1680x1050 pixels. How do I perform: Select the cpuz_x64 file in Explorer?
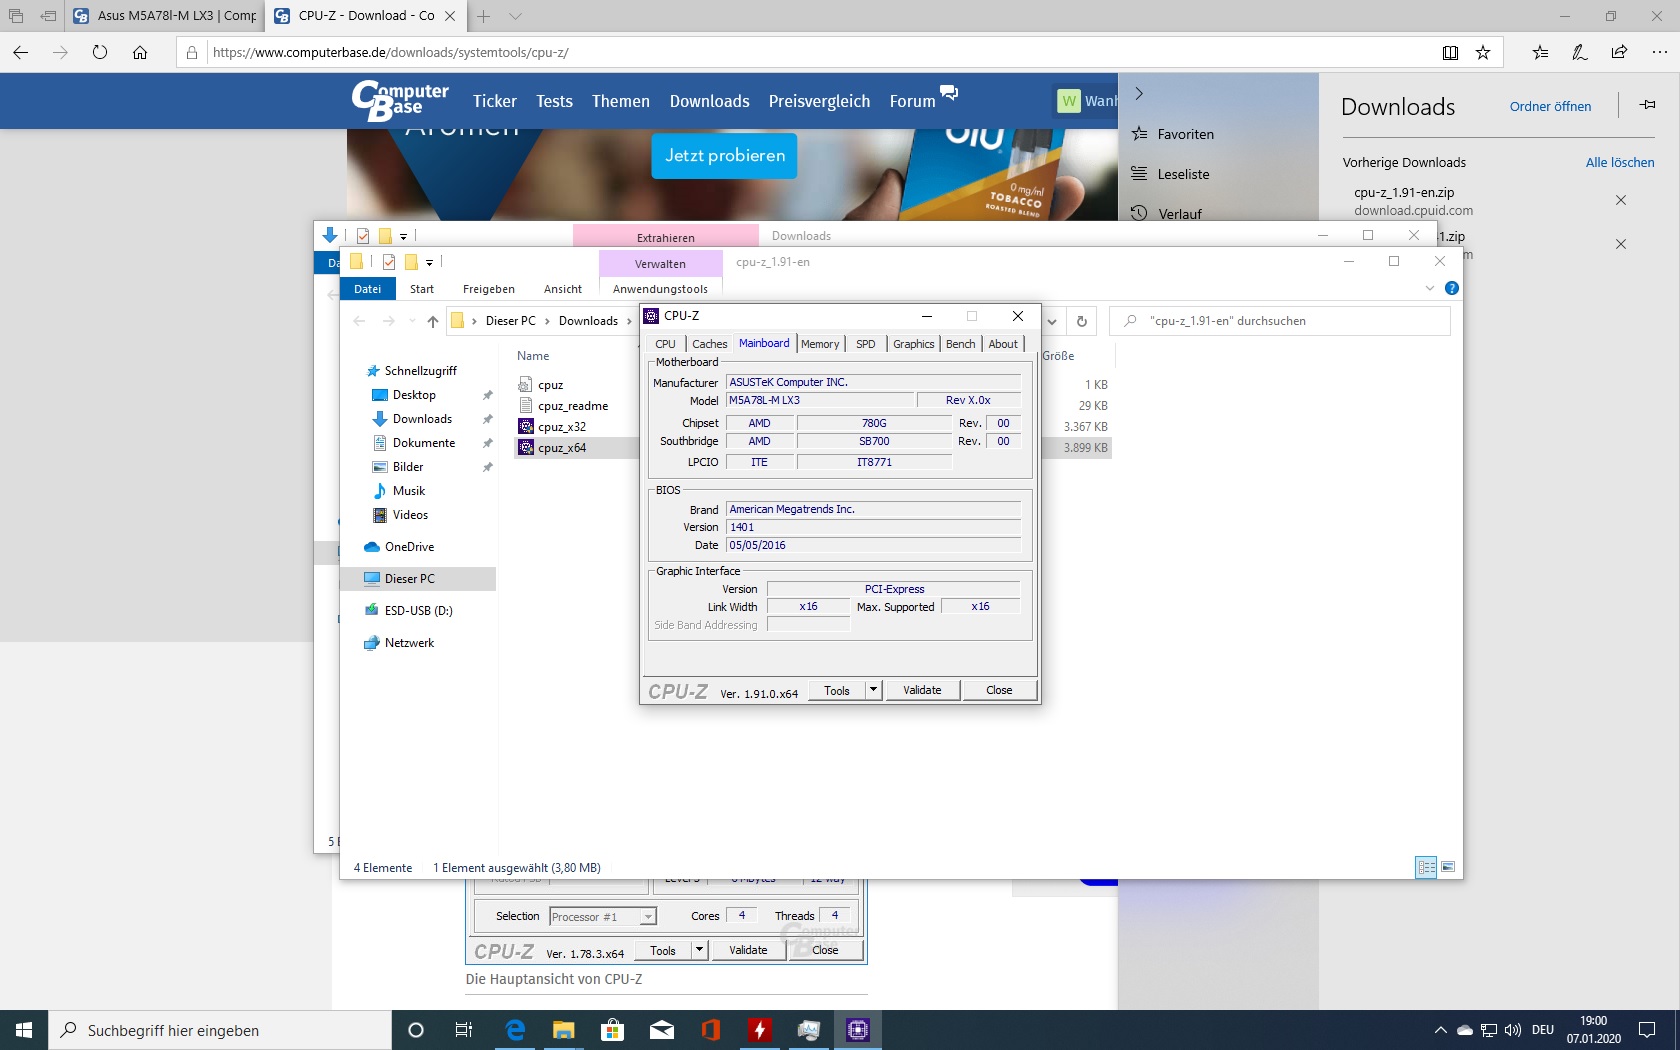point(562,448)
